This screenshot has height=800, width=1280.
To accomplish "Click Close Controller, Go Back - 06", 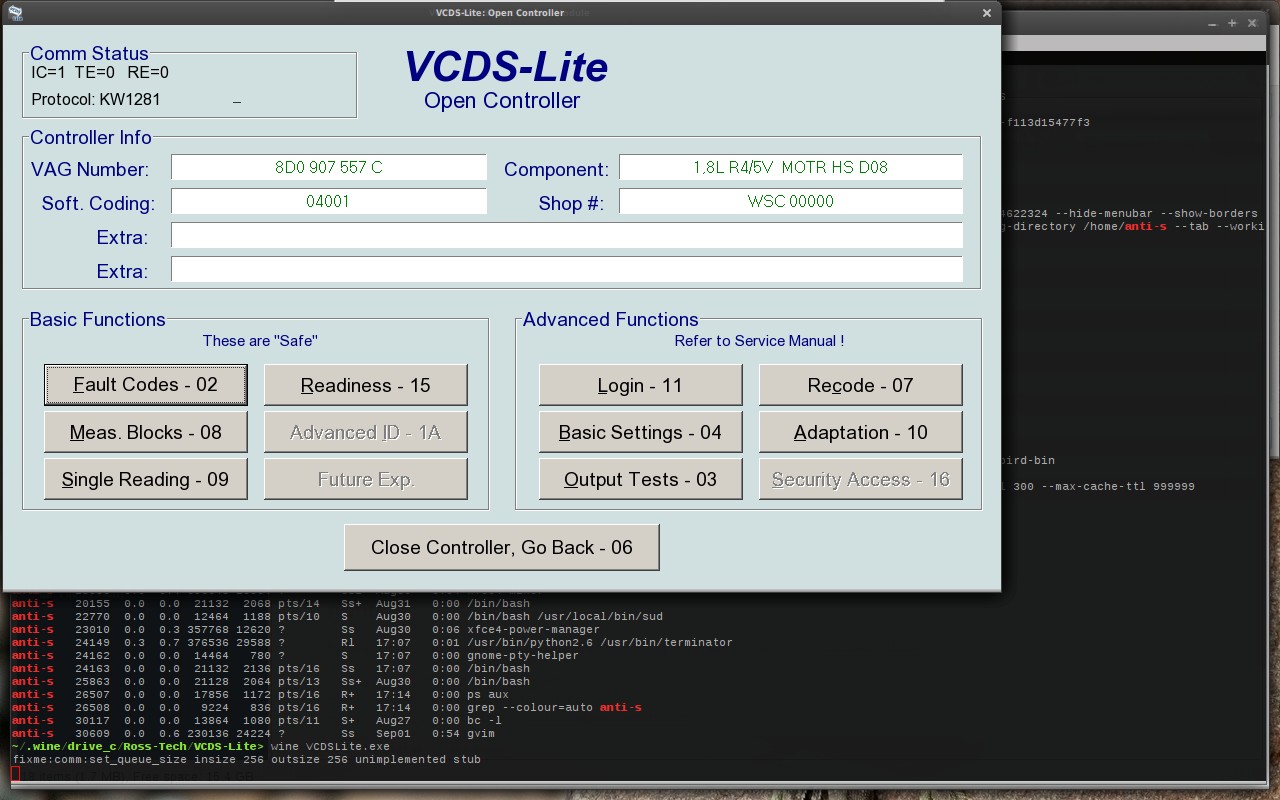I will [x=502, y=547].
